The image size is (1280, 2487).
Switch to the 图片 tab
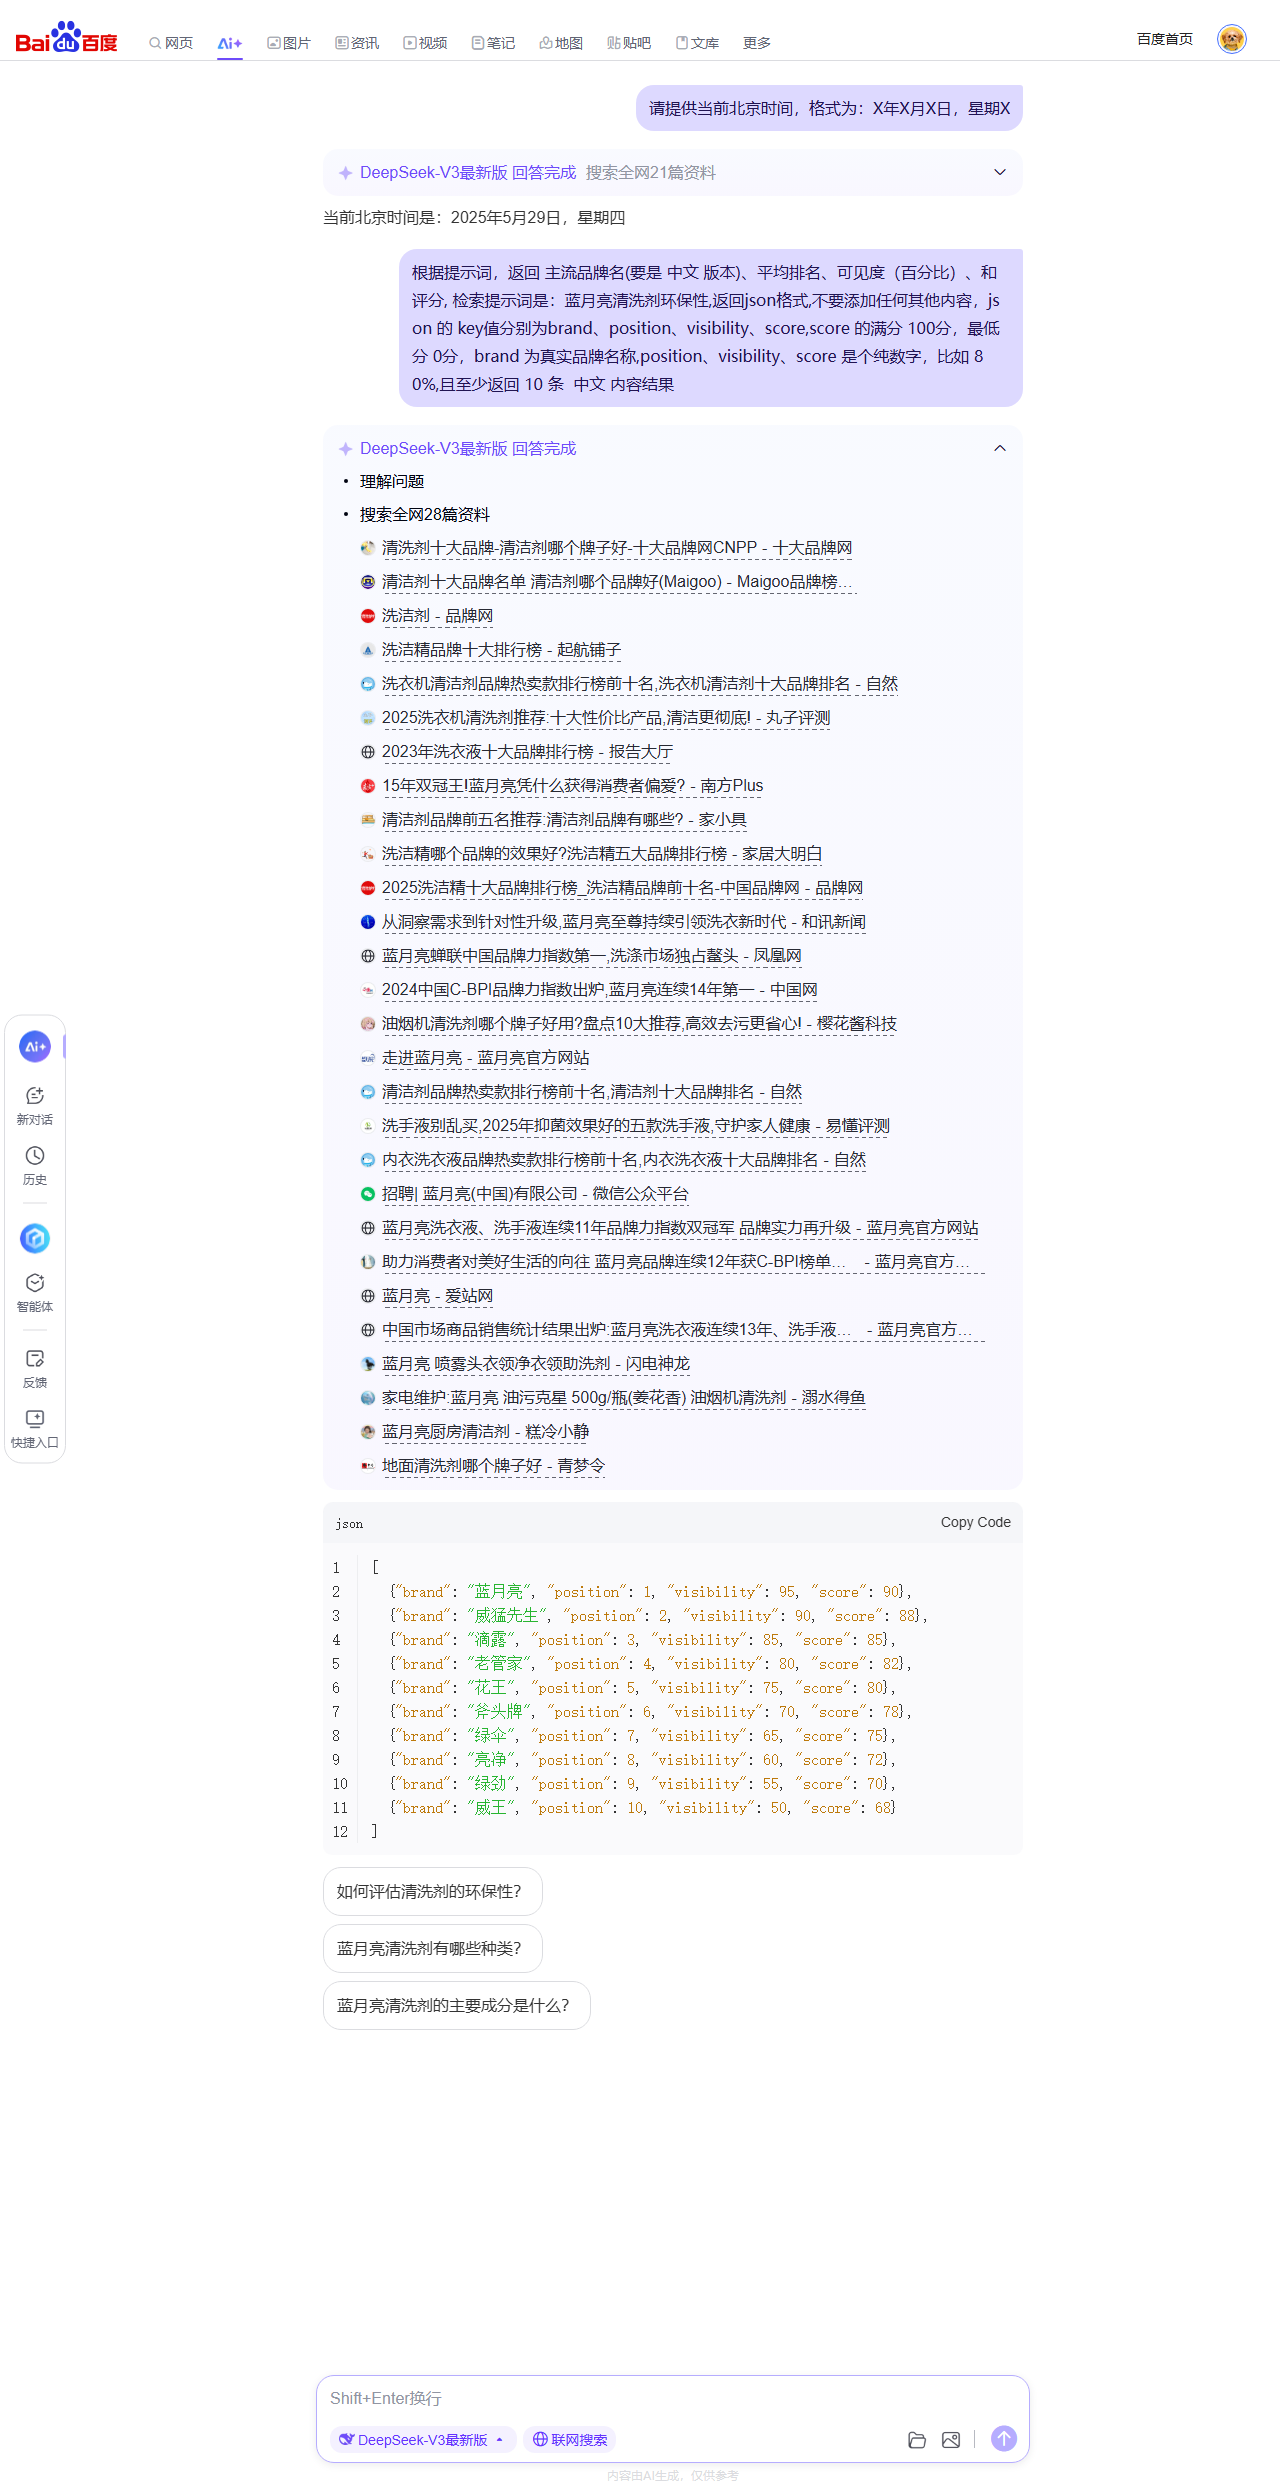pos(289,43)
